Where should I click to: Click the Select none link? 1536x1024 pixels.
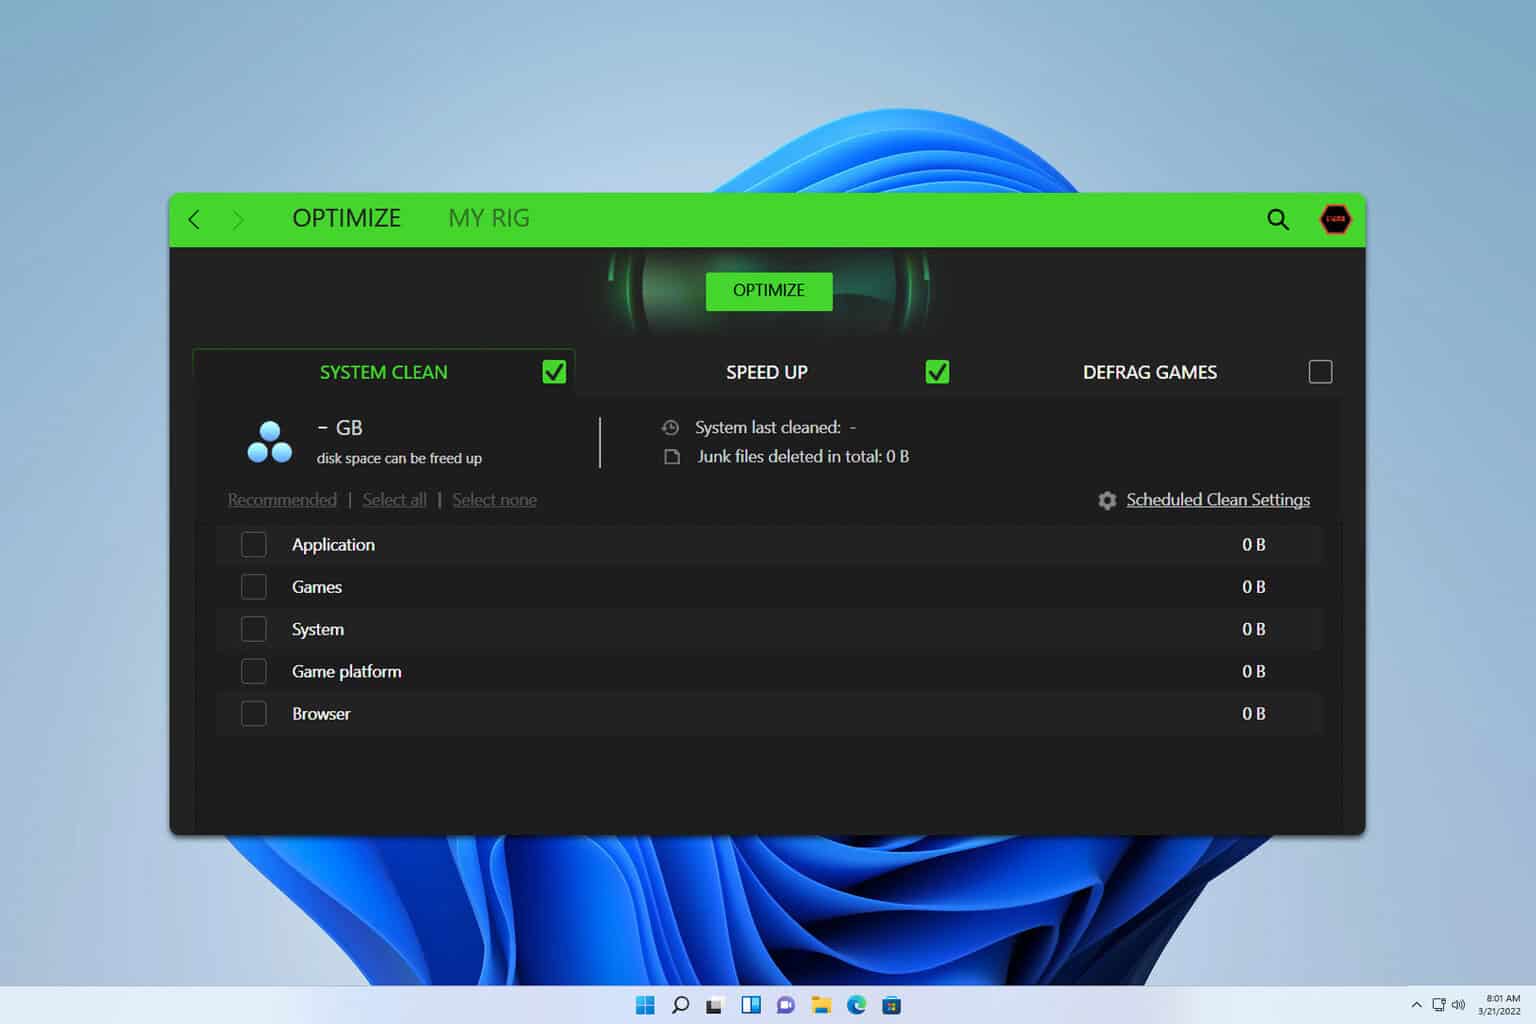(494, 500)
